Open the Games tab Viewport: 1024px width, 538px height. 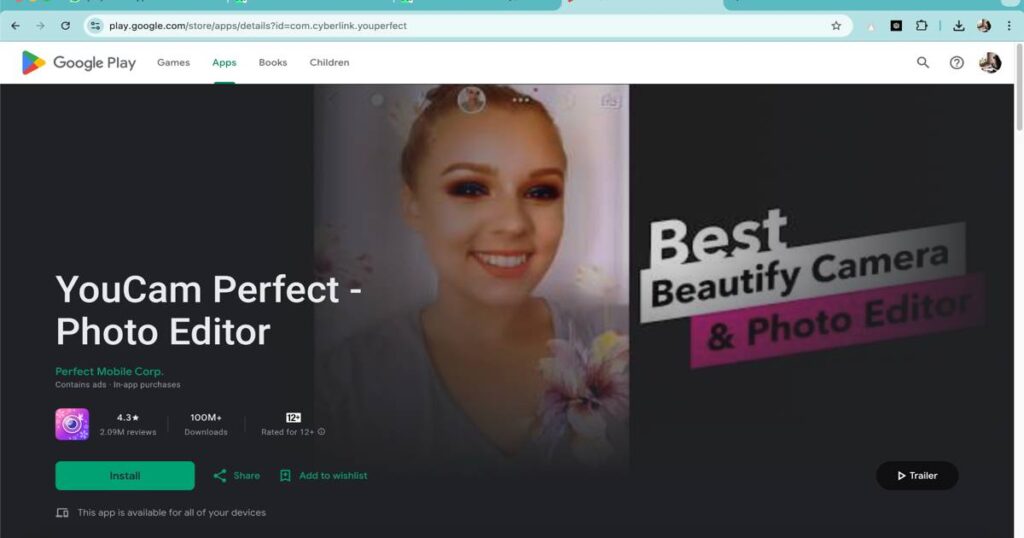(173, 63)
